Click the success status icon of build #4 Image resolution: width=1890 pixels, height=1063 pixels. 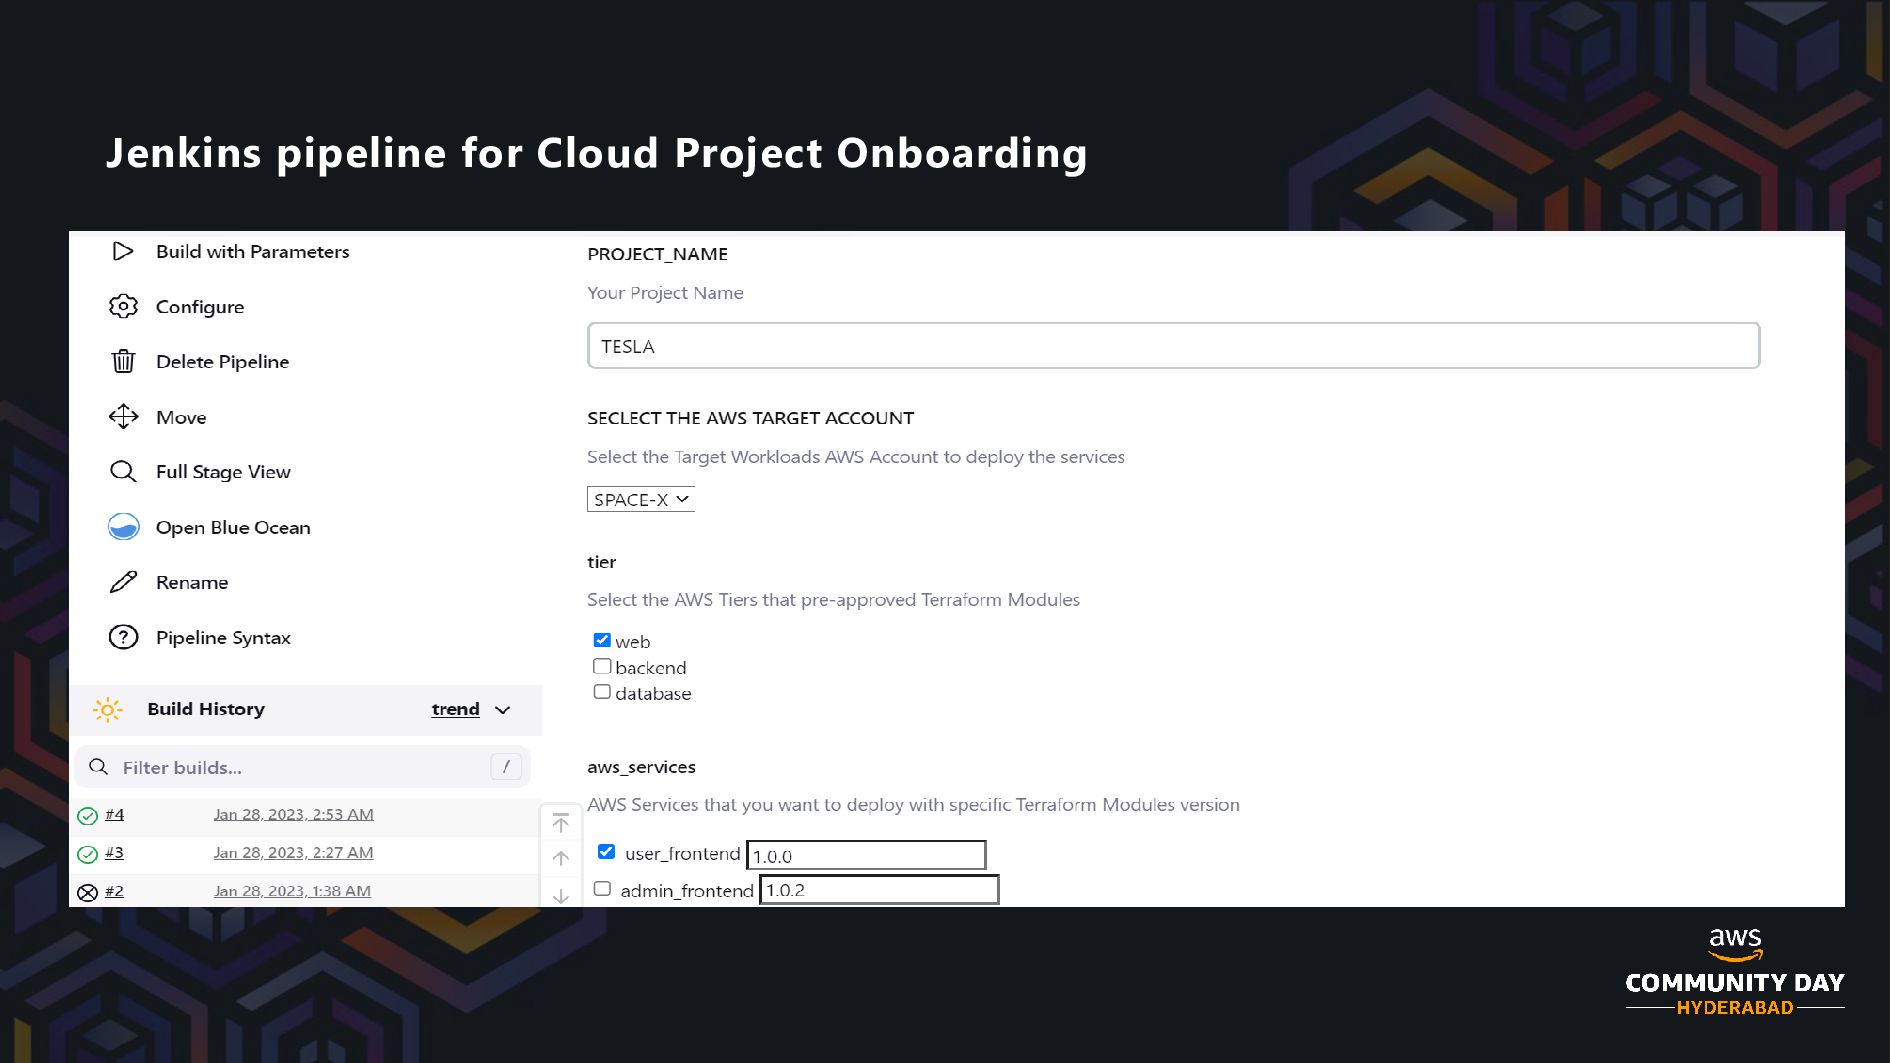[87, 816]
